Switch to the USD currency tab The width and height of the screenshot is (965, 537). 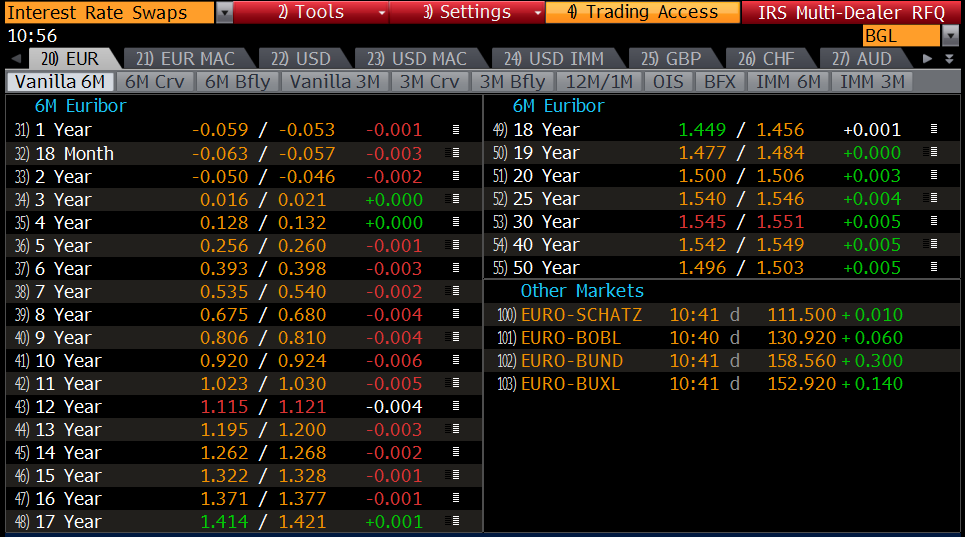(301, 59)
